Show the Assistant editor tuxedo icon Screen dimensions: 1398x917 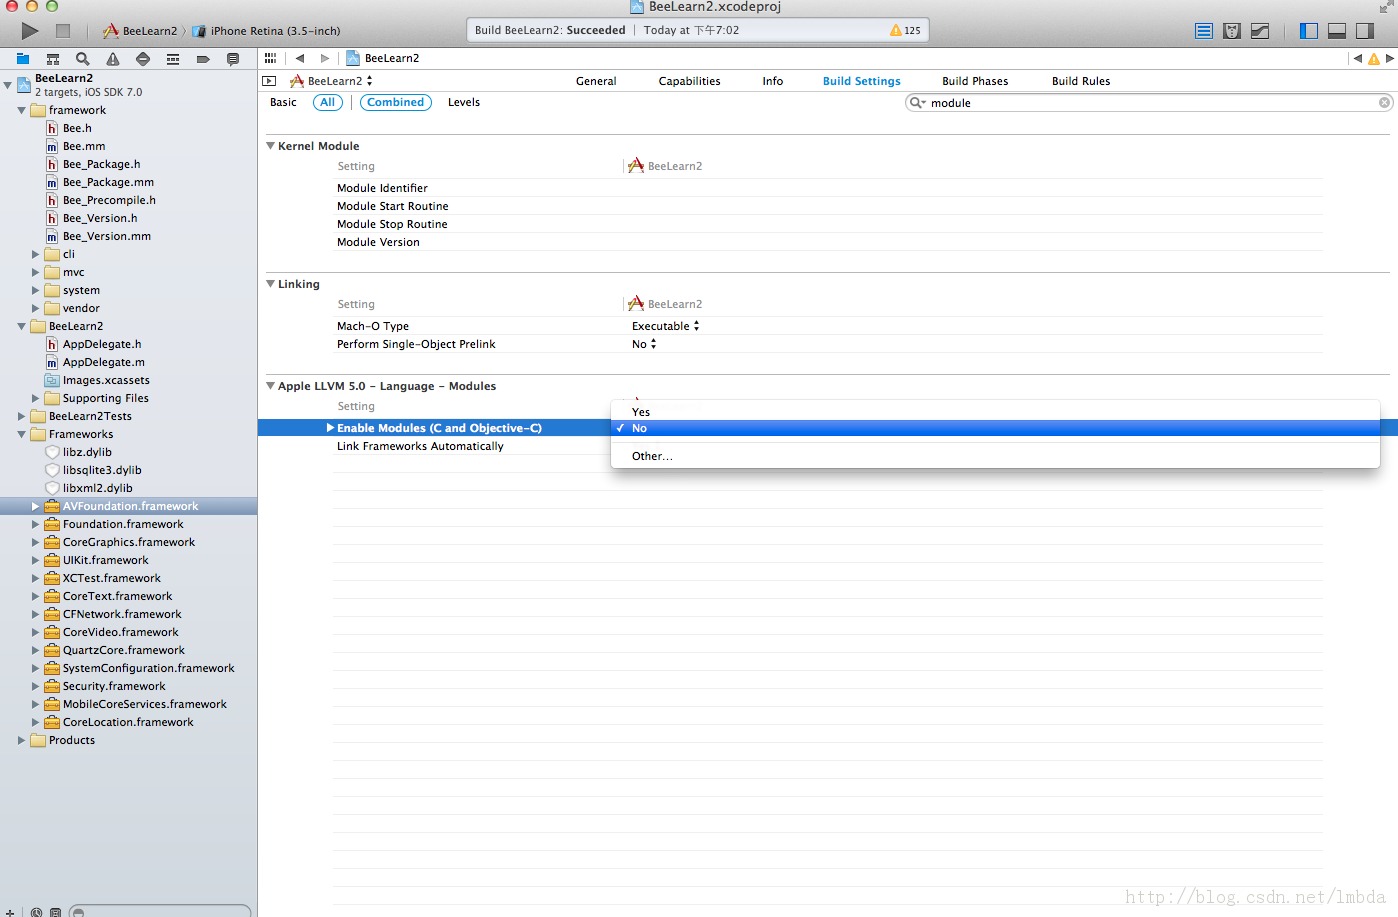(x=1232, y=31)
